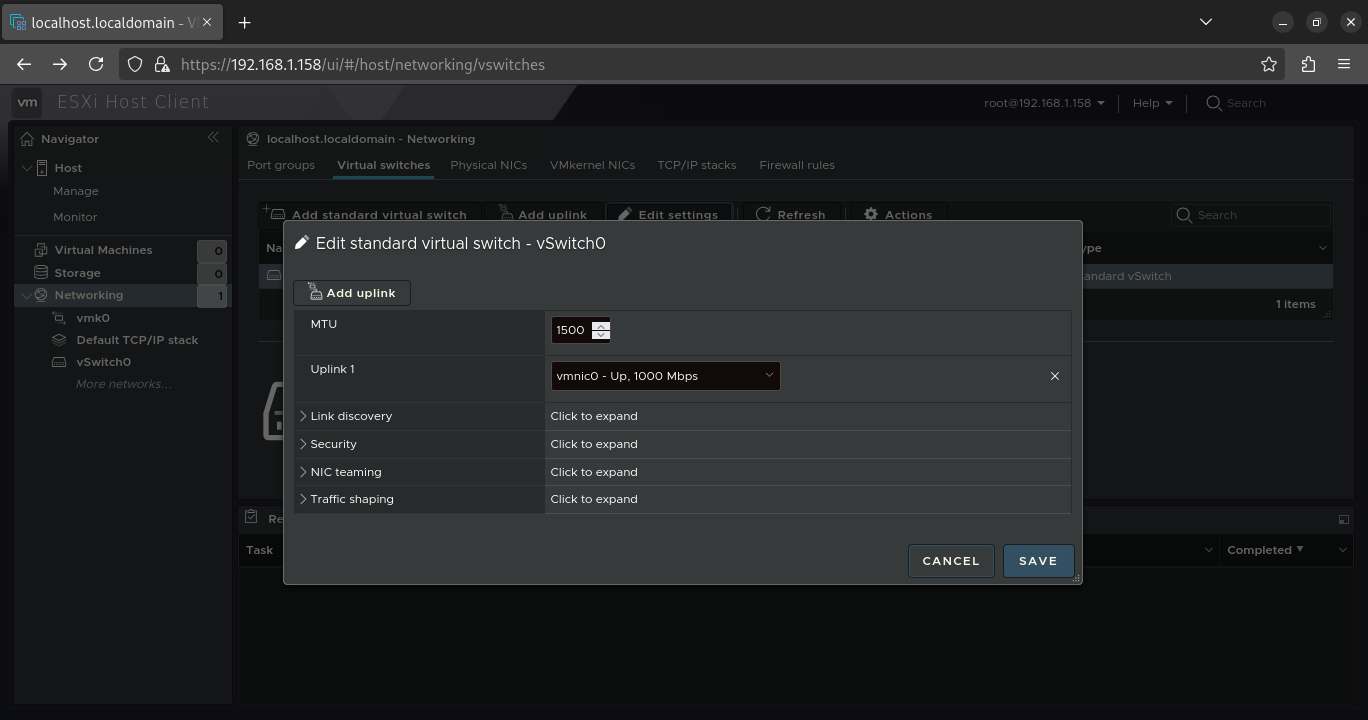Open browser extensions icon

point(1308,64)
